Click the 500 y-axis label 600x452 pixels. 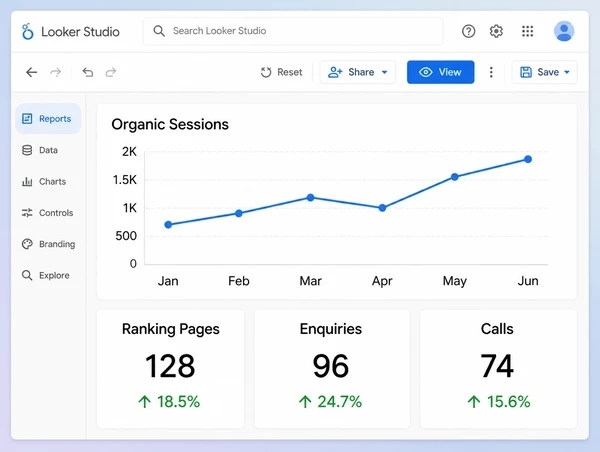[x=126, y=236]
